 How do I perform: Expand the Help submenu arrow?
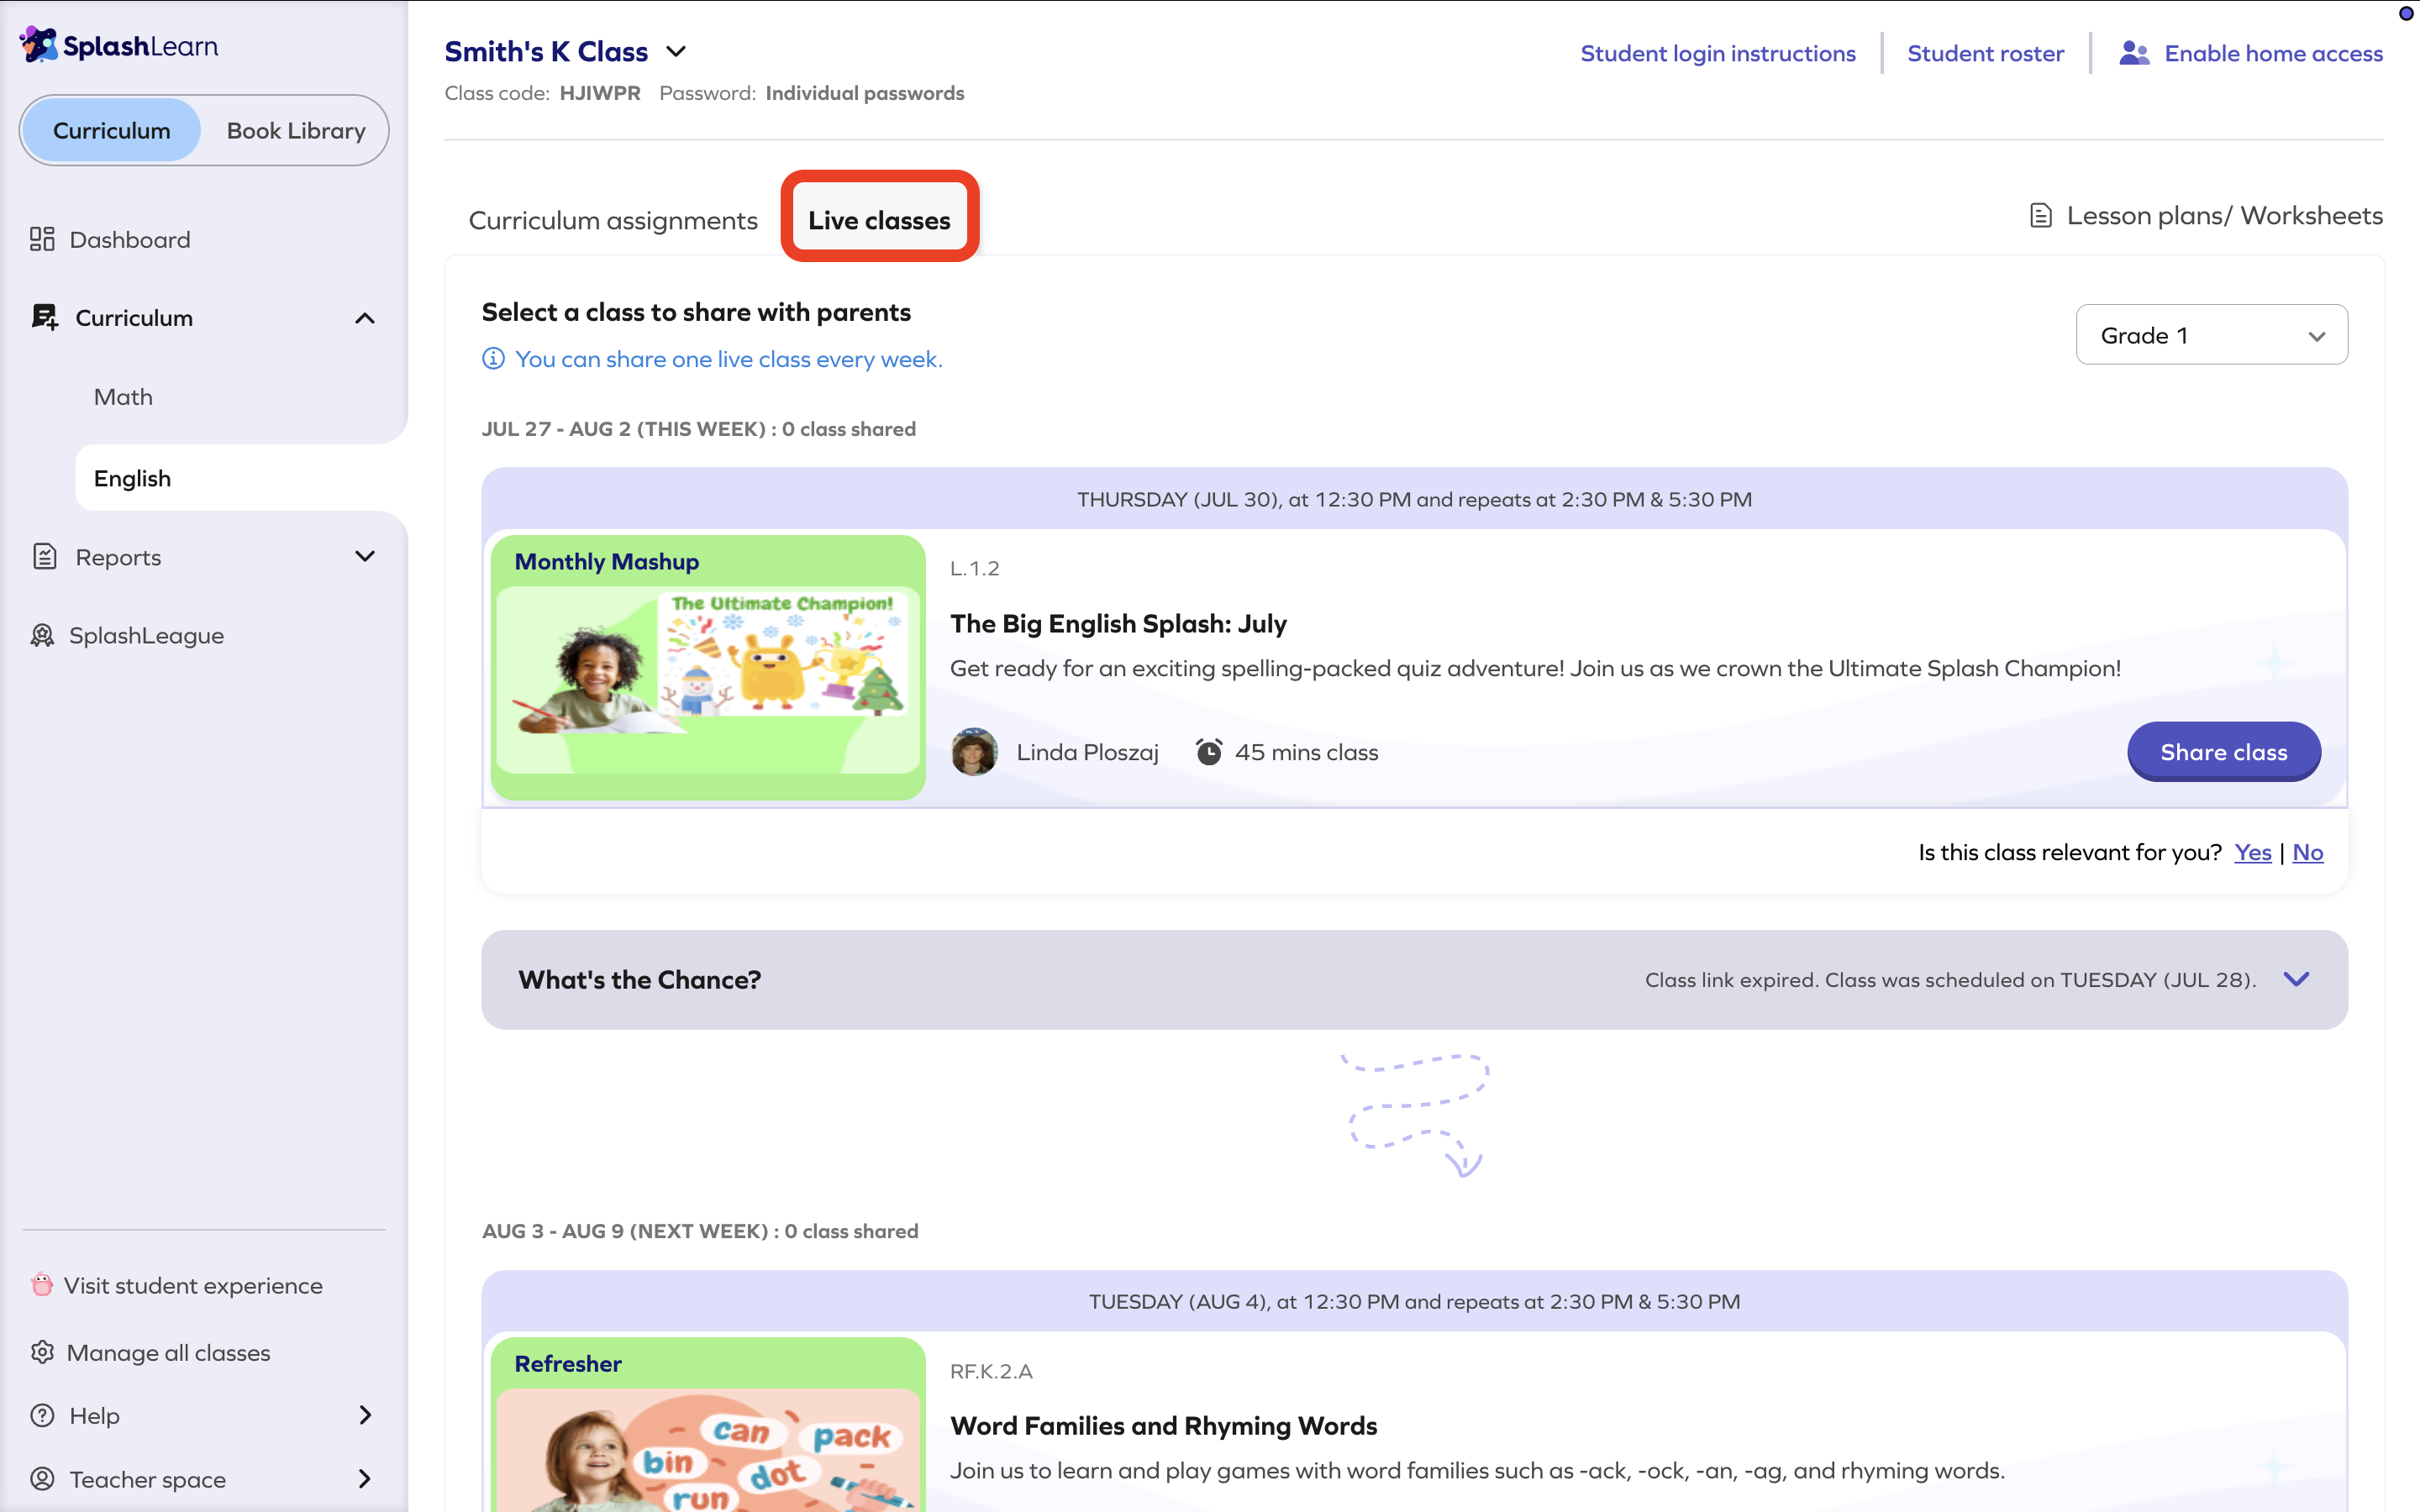coord(365,1415)
